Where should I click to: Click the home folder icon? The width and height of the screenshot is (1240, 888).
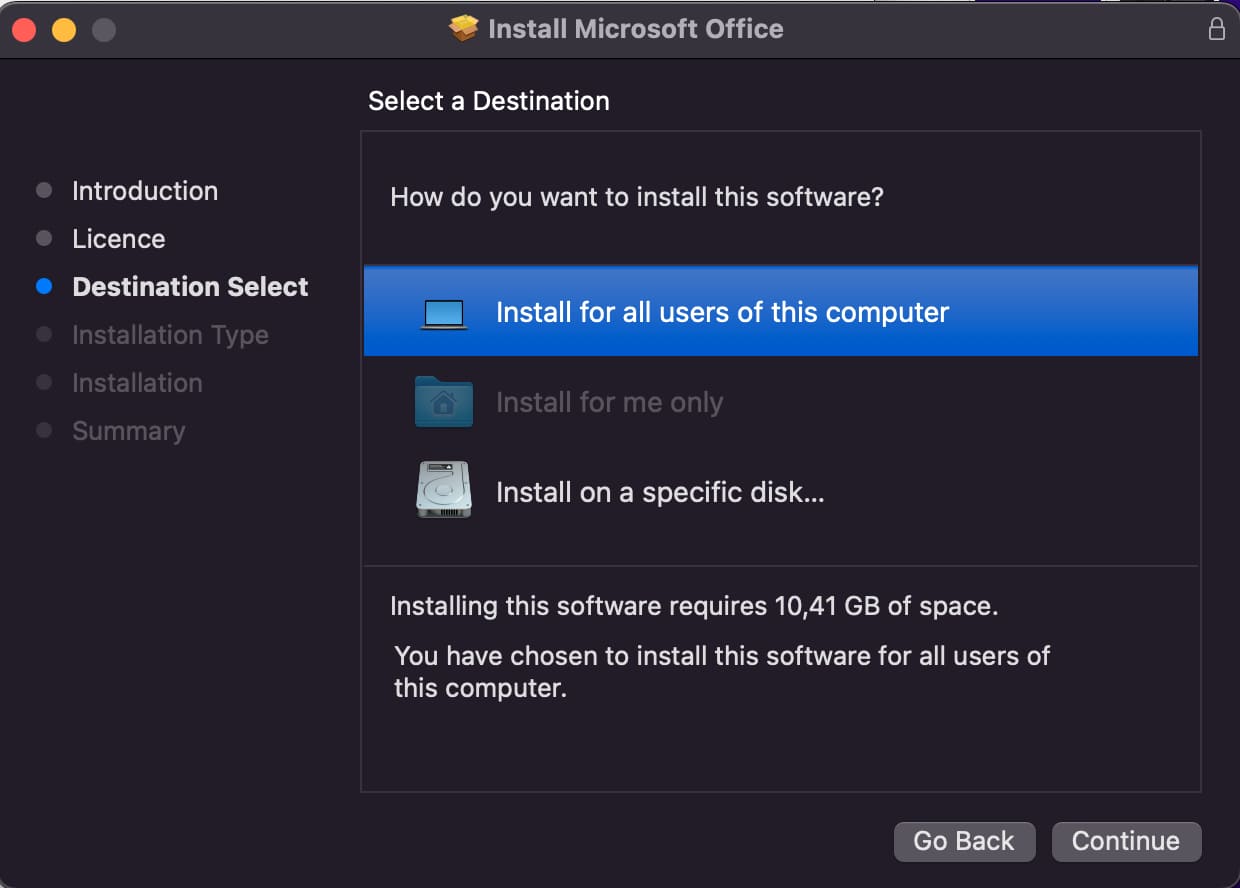[443, 402]
